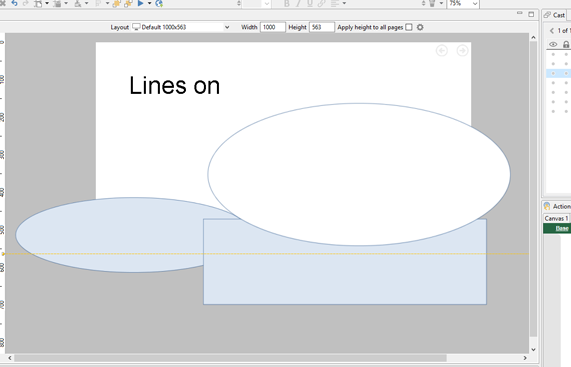Select the Canvas 1 tab in Actions
Viewport: 571px width, 367px height.
556,218
